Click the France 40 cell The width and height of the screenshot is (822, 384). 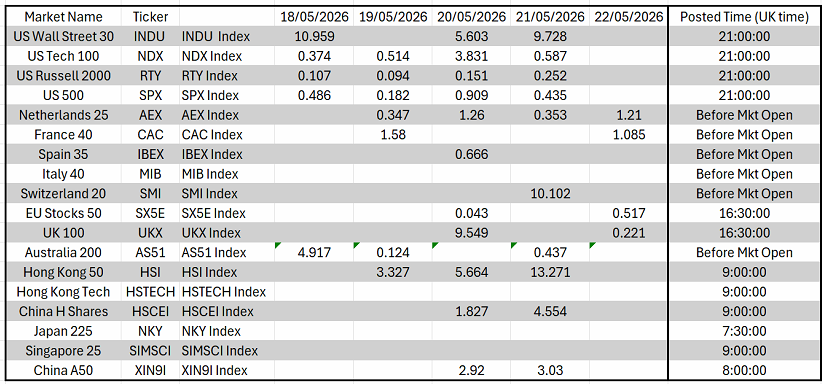coord(63,135)
